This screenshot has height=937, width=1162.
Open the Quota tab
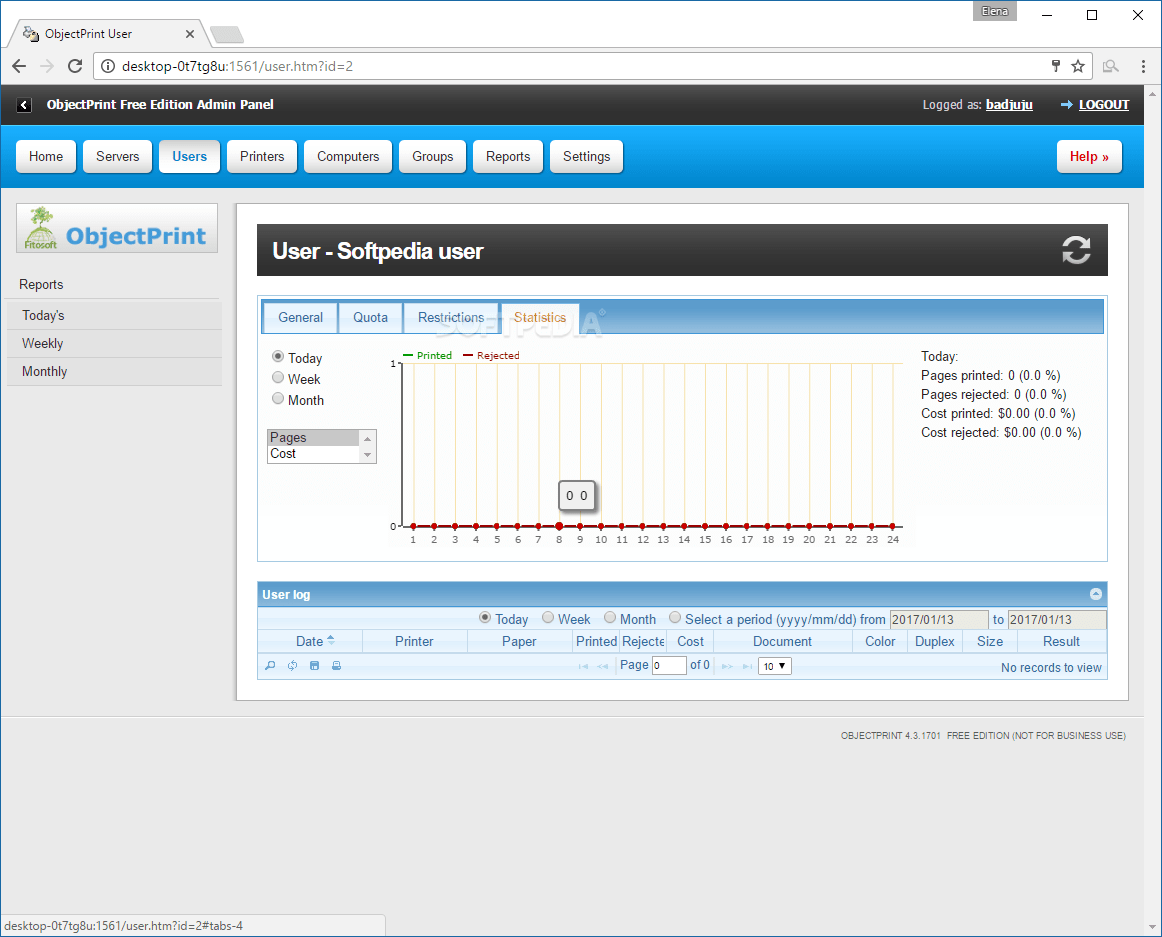point(371,317)
